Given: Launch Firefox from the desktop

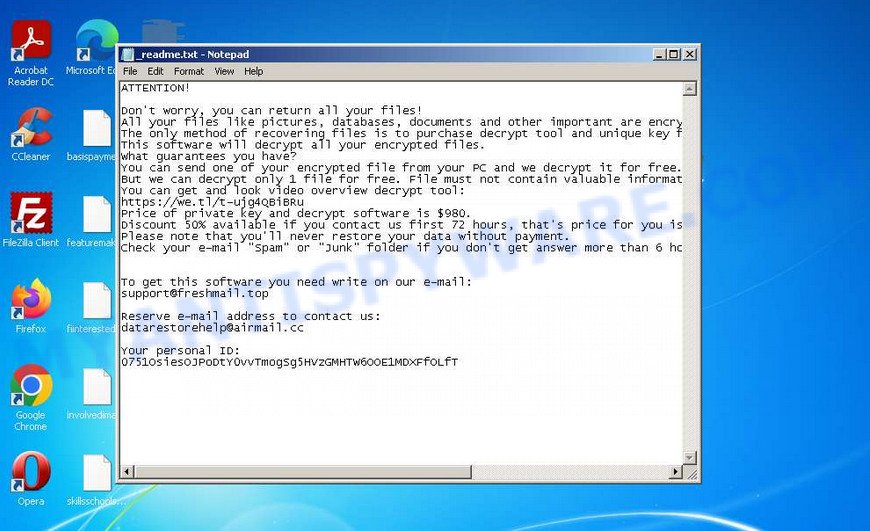Looking at the screenshot, I should point(31,306).
